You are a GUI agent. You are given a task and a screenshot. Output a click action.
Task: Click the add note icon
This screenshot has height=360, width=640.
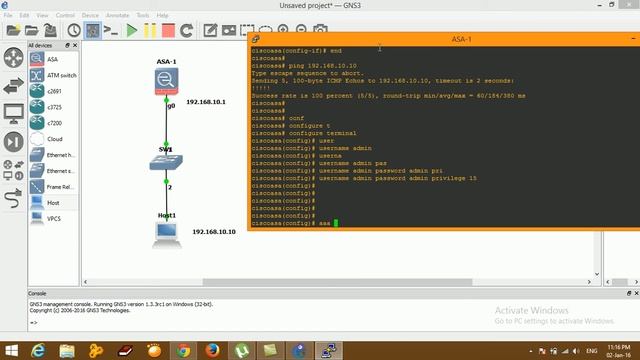tap(210, 30)
